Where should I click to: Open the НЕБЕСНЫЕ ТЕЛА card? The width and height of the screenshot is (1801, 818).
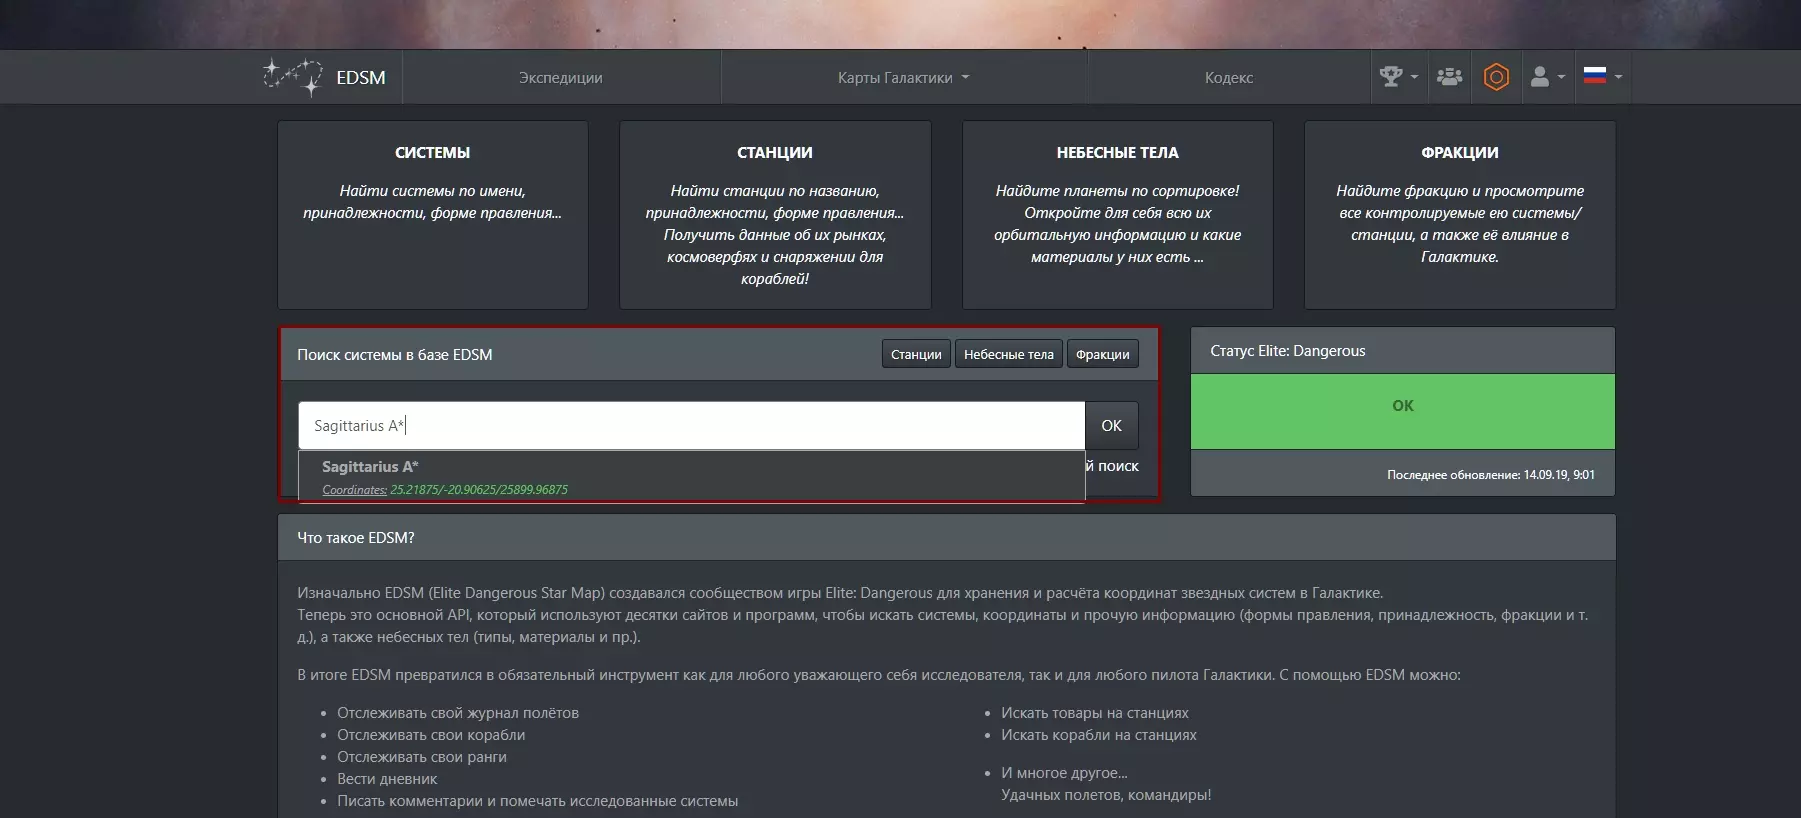pos(1117,215)
